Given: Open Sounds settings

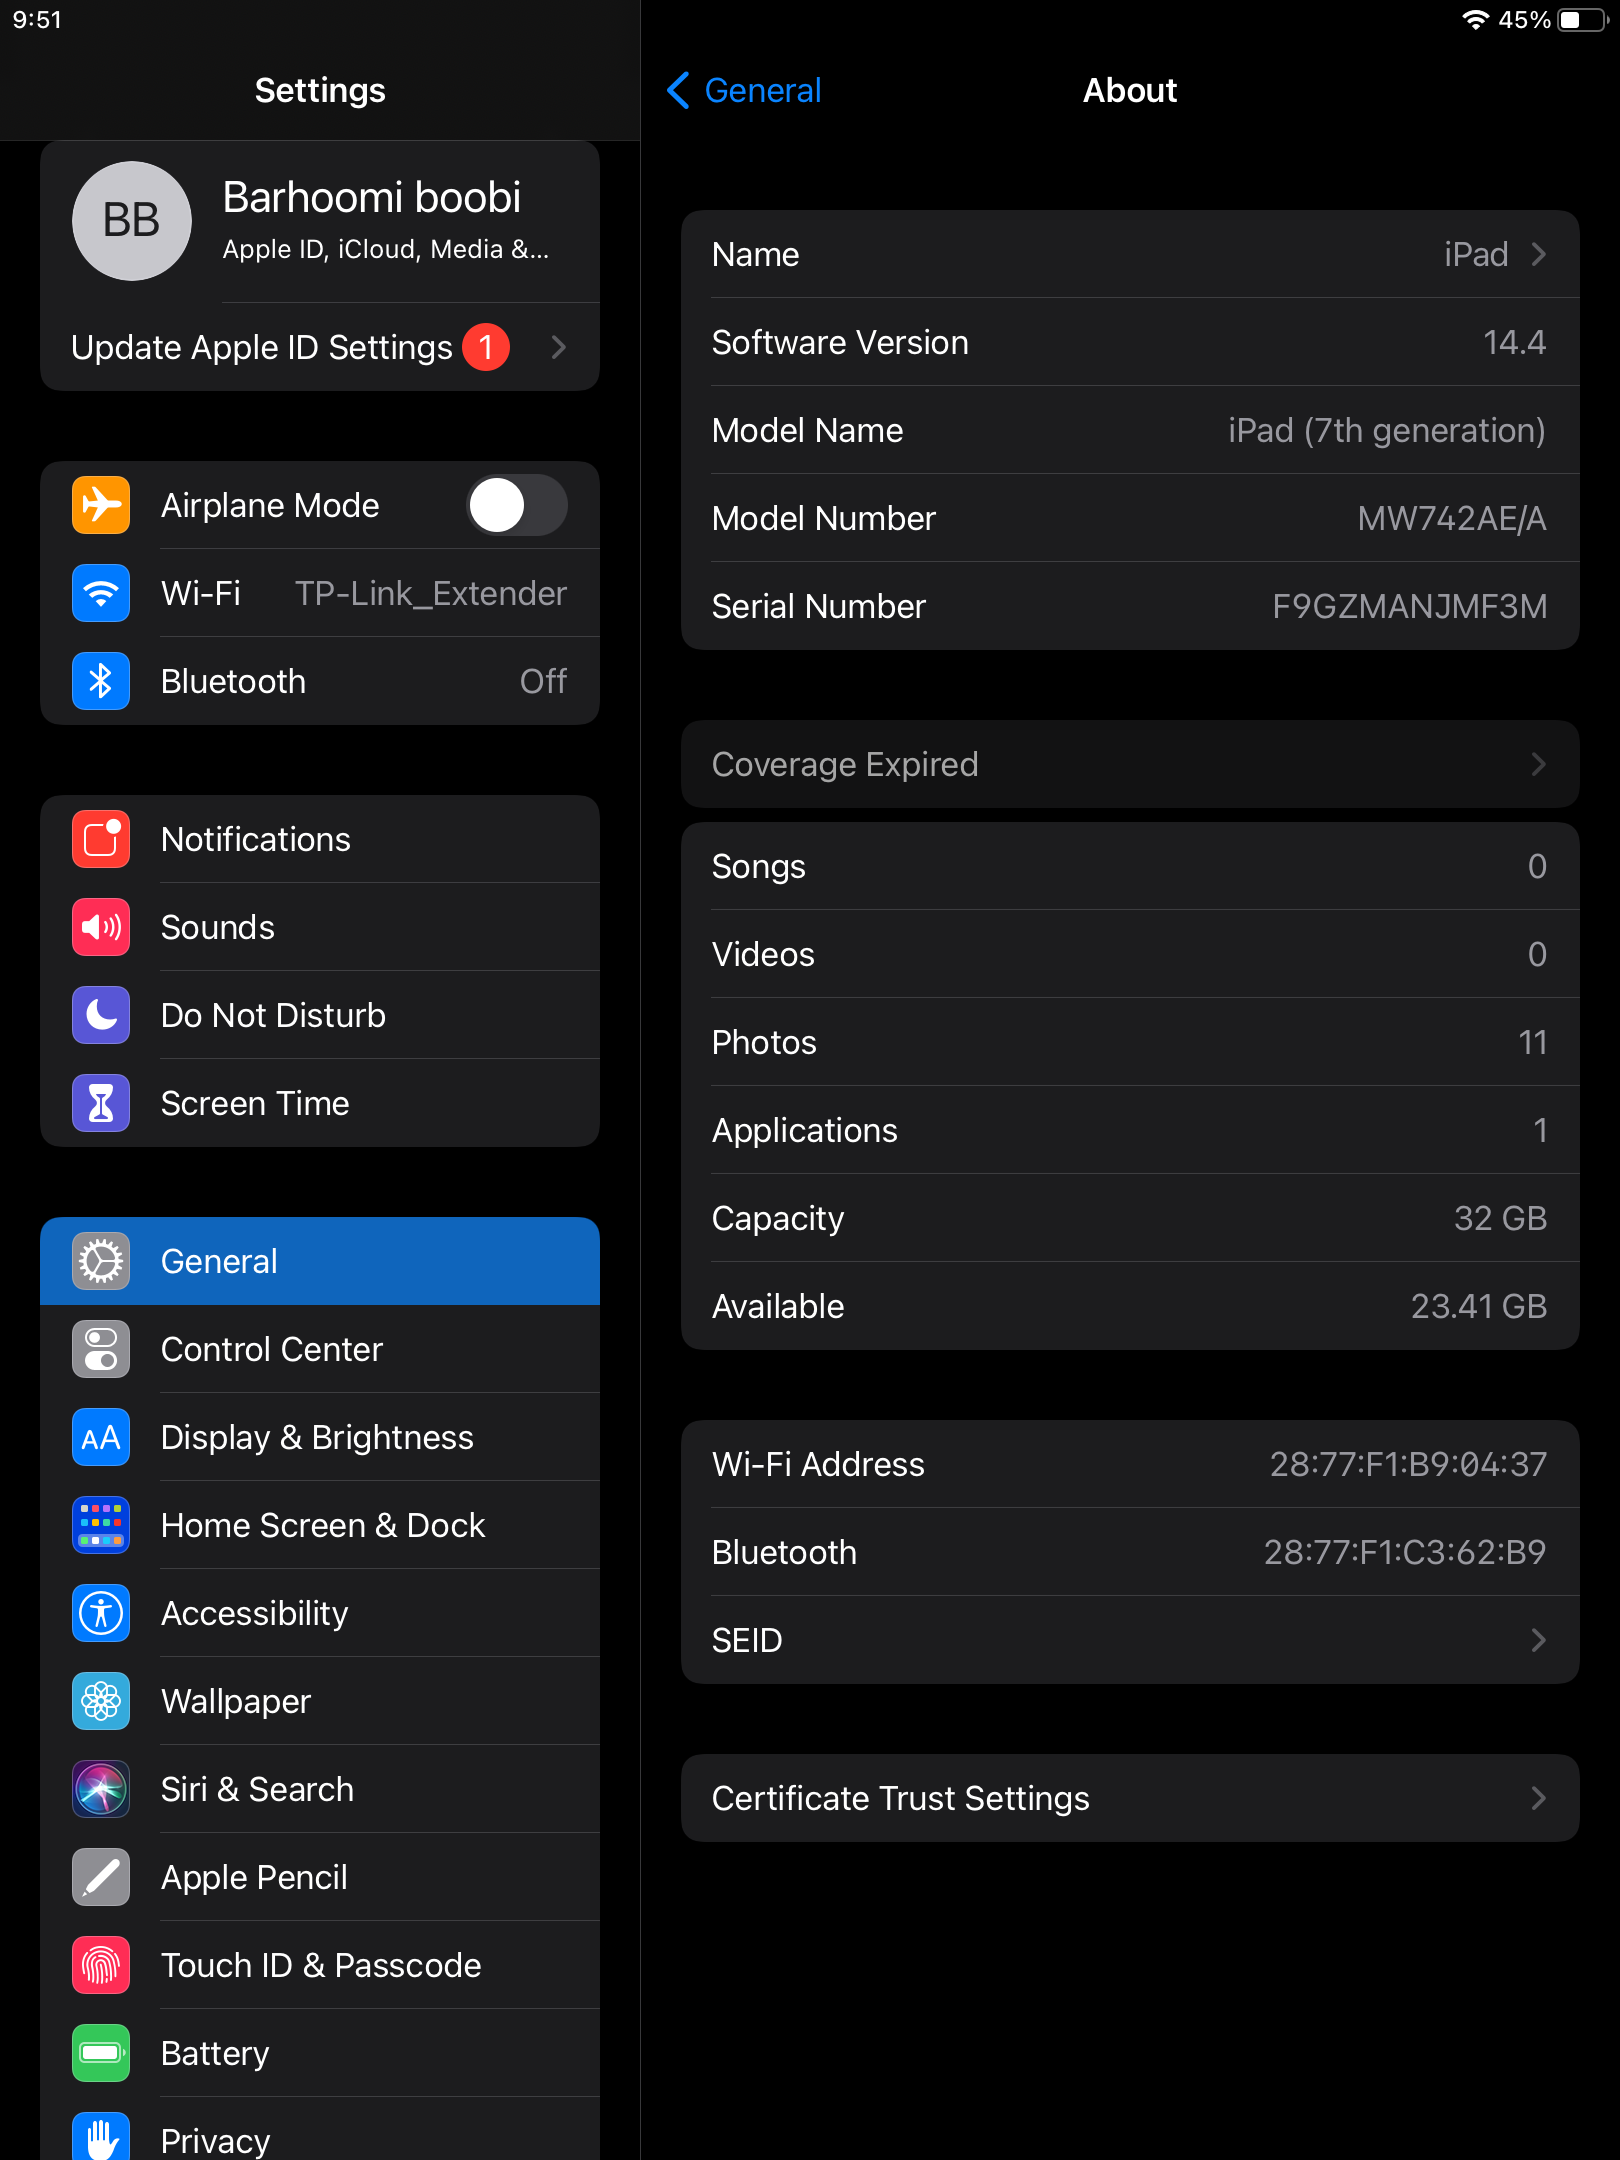Looking at the screenshot, I should point(320,927).
